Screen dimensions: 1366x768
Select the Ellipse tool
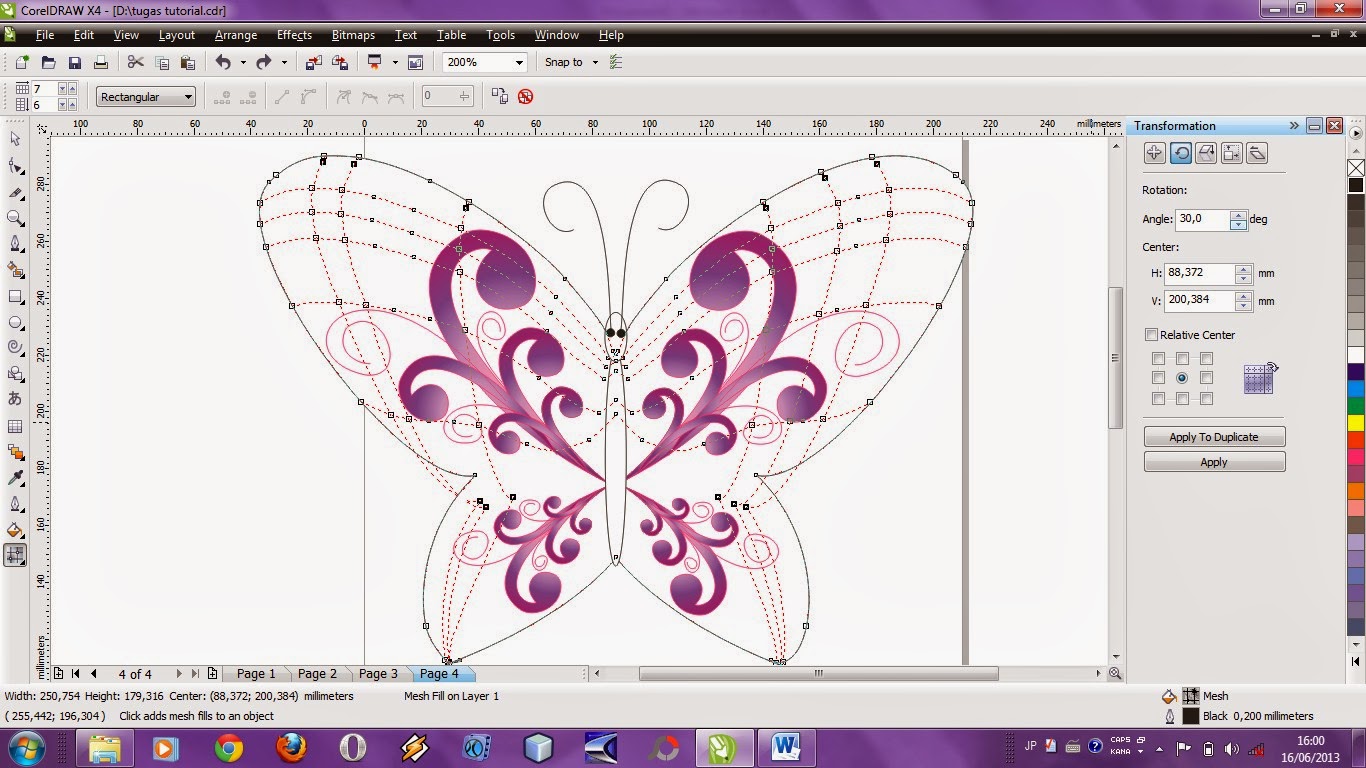tap(15, 322)
